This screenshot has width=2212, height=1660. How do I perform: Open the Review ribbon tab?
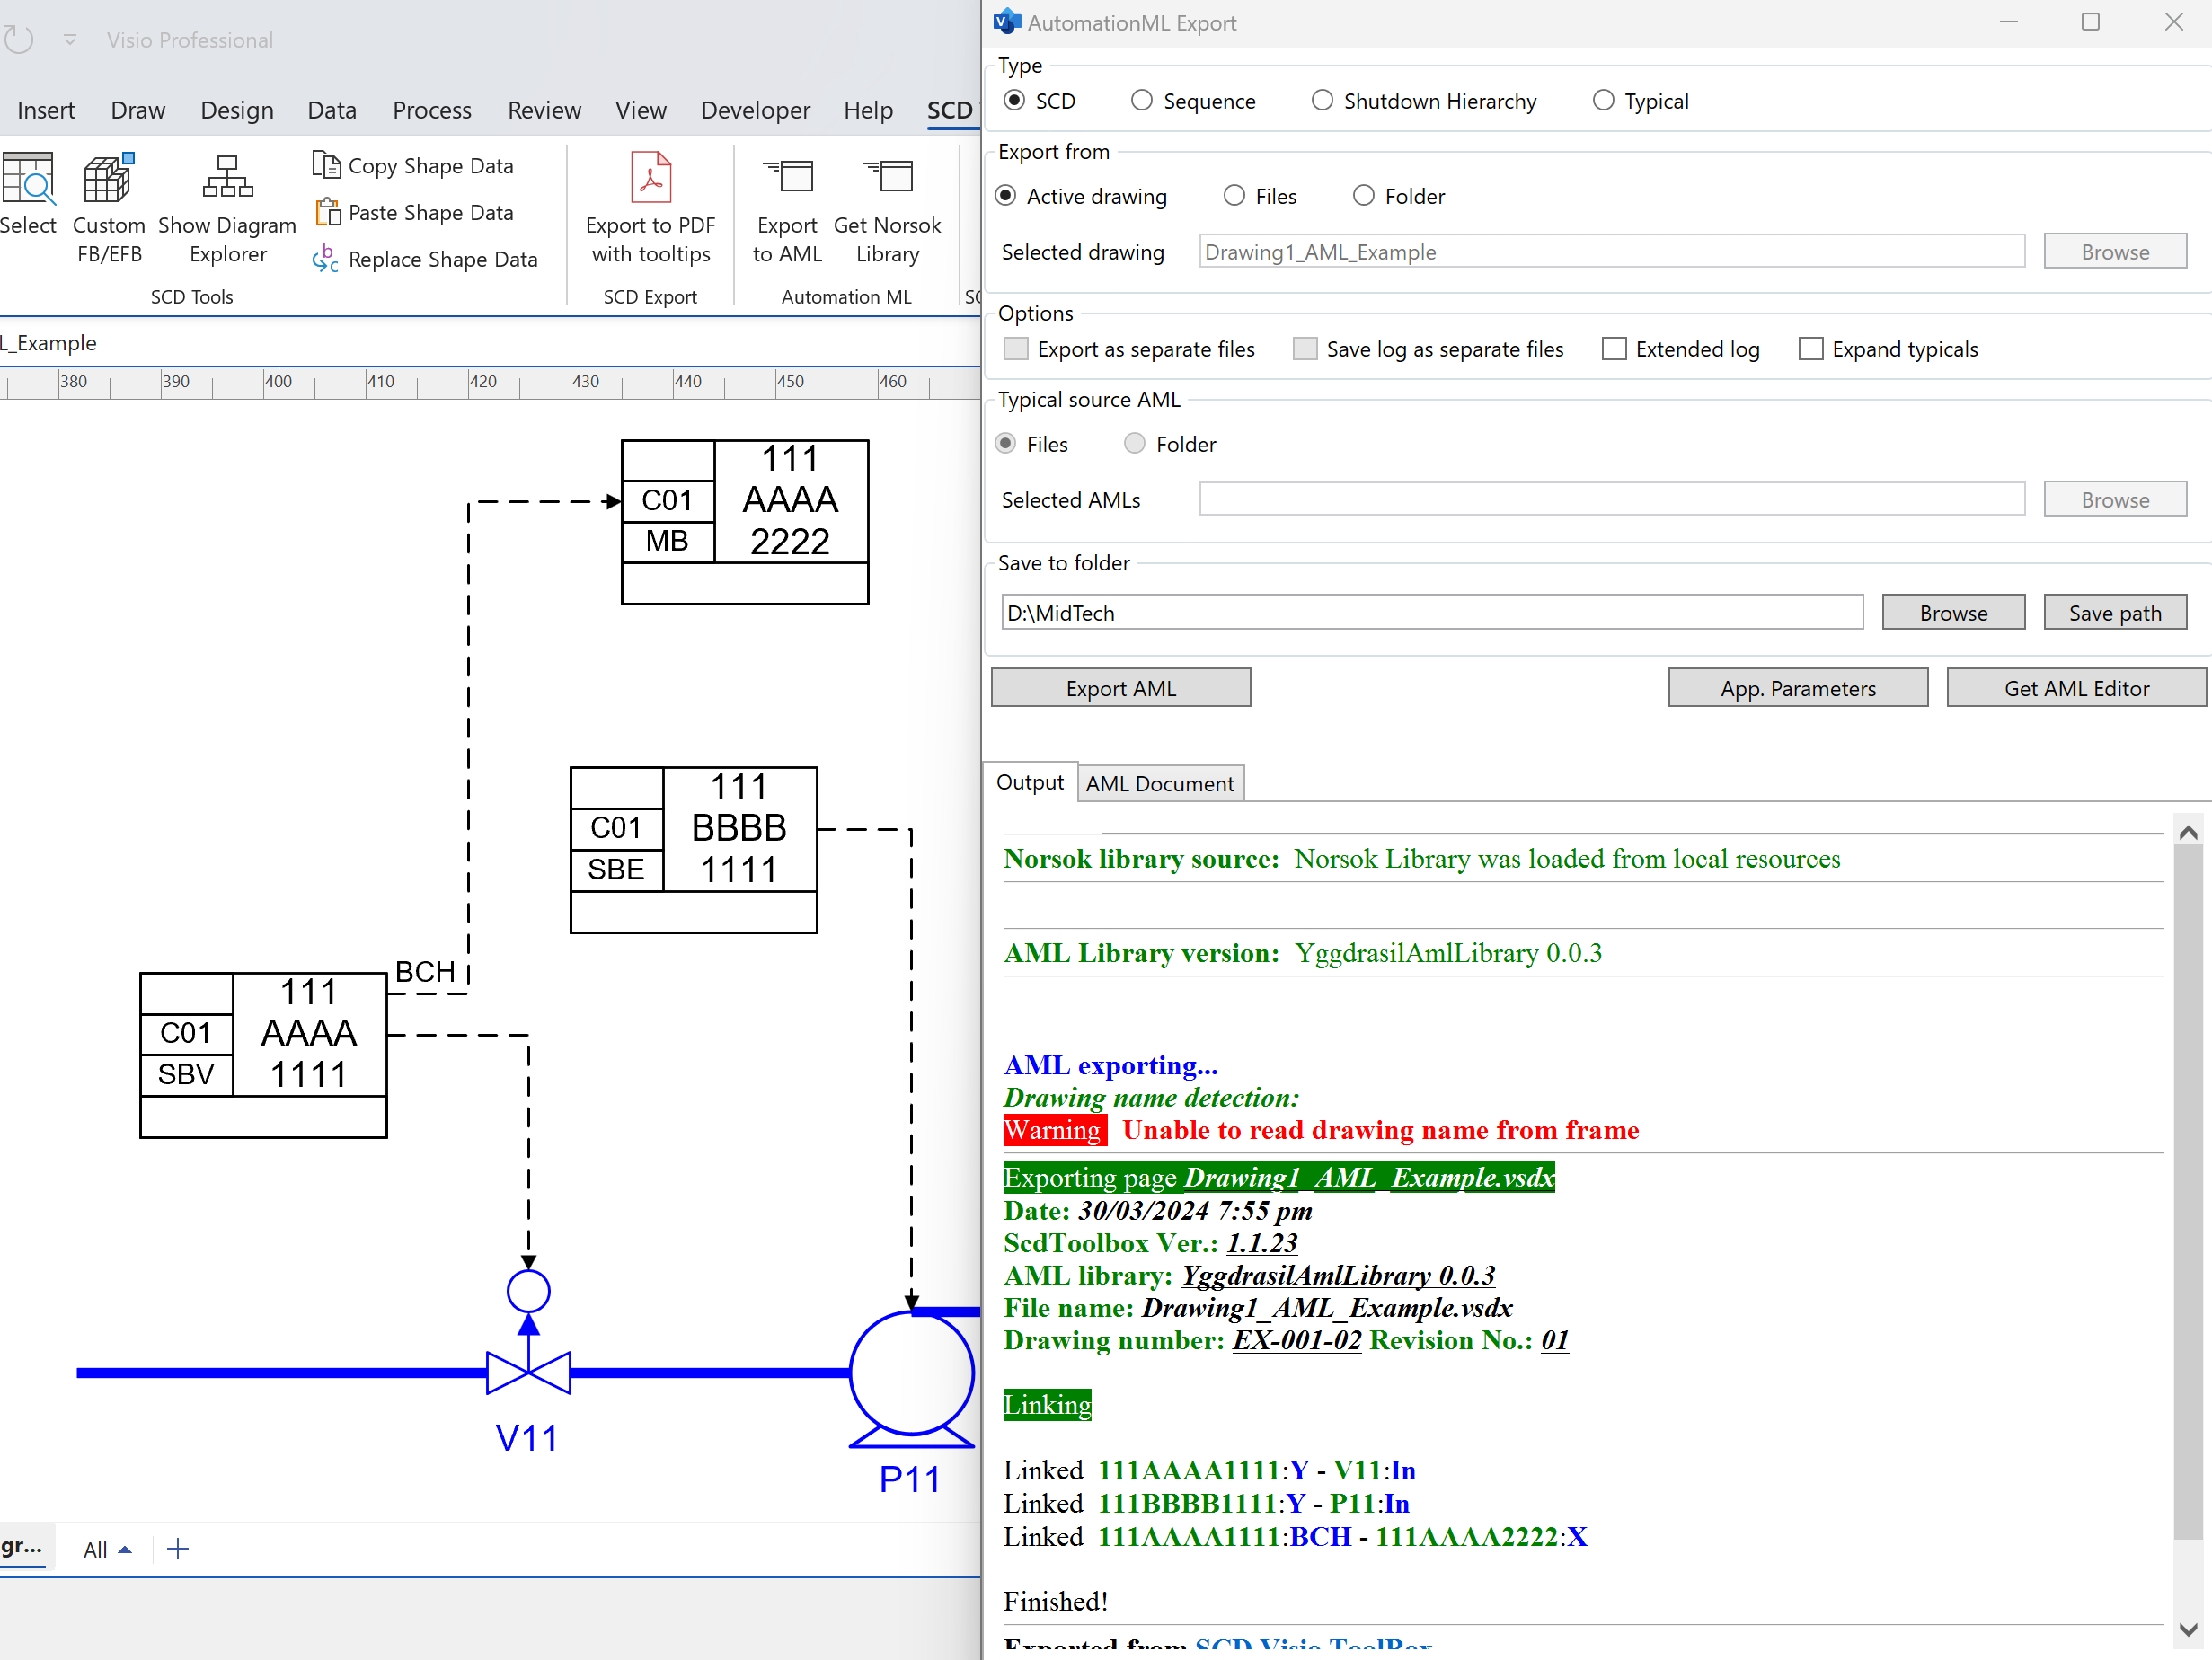[544, 110]
